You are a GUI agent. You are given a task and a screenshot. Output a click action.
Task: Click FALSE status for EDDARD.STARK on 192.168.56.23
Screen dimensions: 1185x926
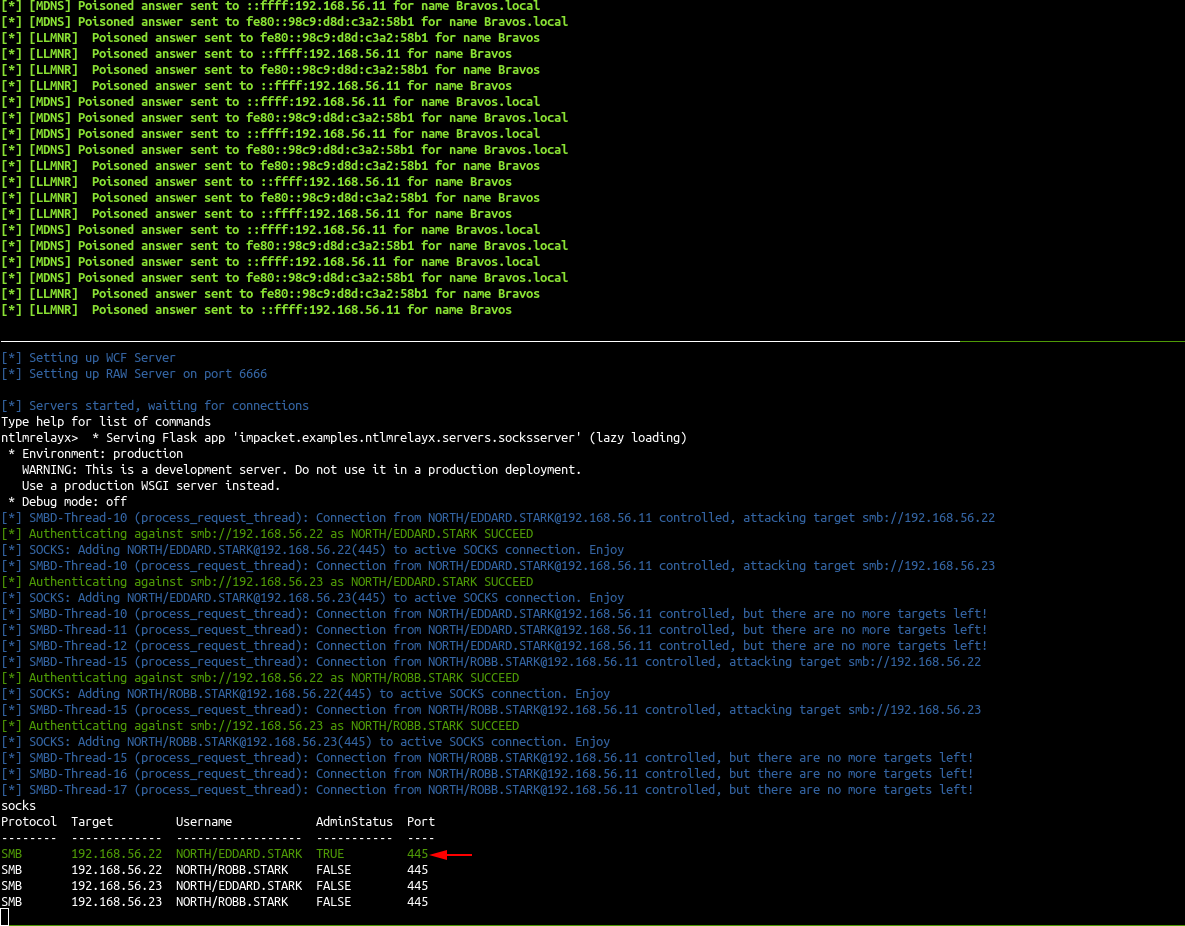[x=333, y=886]
